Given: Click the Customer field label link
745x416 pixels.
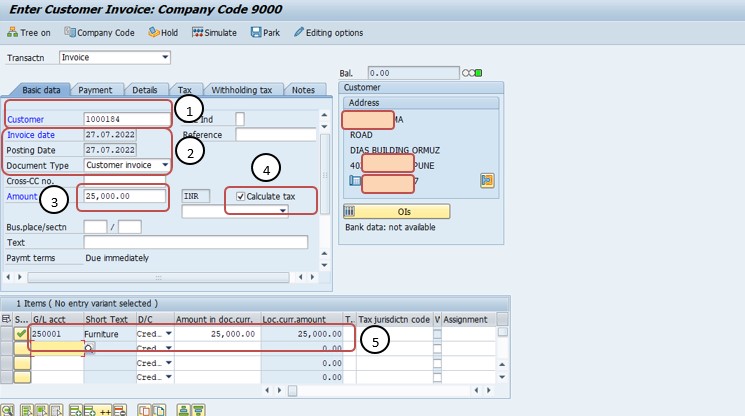Looking at the screenshot, I should pyautogui.click(x=26, y=119).
